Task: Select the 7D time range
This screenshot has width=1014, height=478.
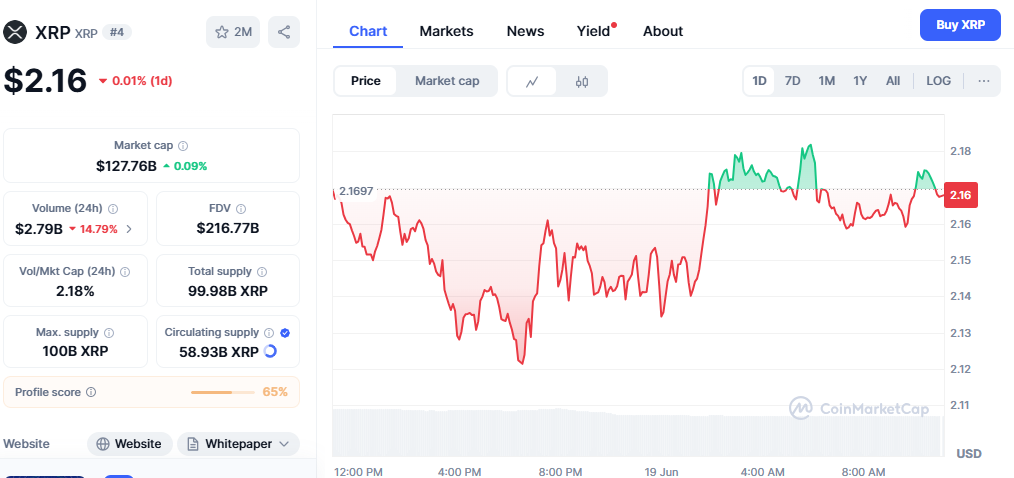Action: pyautogui.click(x=792, y=81)
